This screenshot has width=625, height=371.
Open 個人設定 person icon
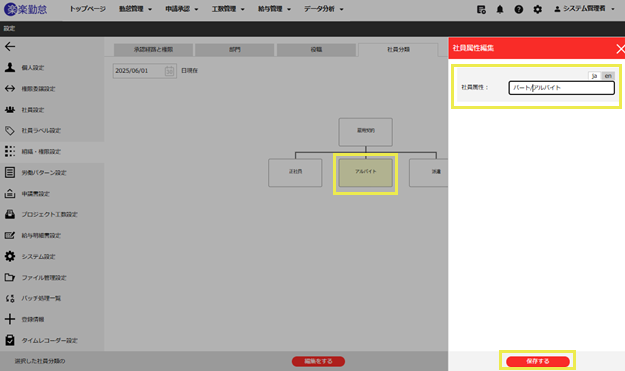10,67
